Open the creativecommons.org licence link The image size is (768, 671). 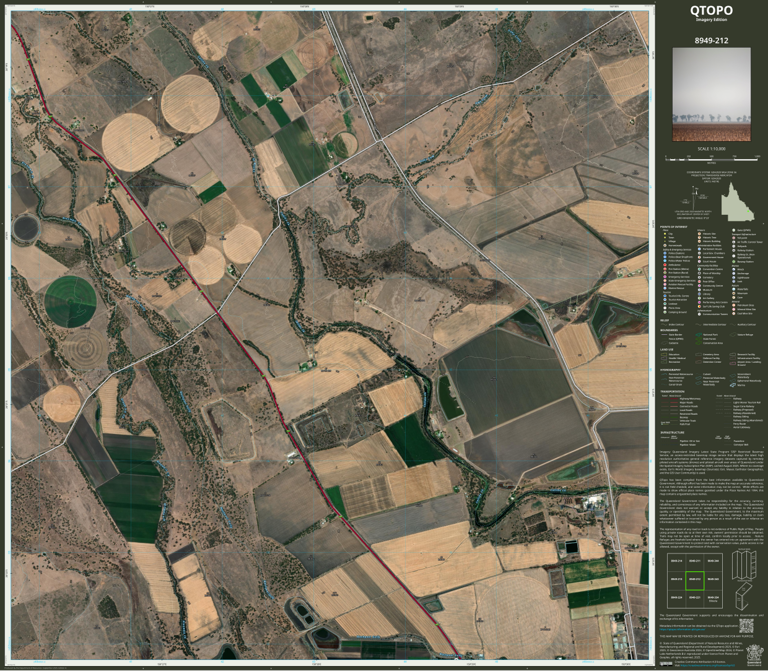tap(708, 665)
